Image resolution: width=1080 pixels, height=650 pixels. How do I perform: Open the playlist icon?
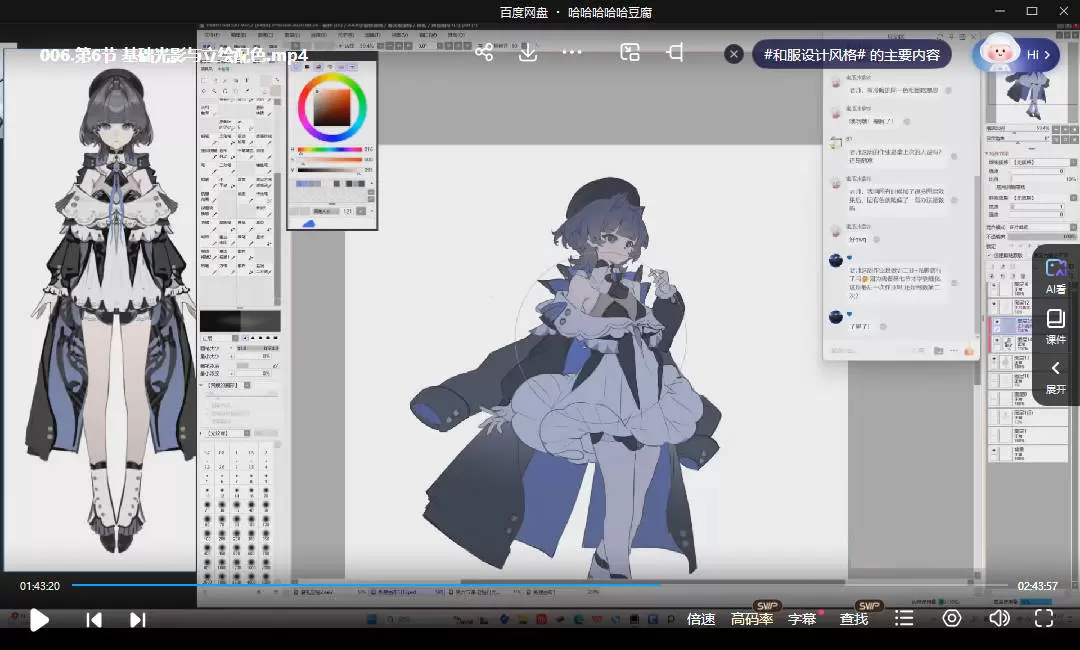[x=904, y=618]
